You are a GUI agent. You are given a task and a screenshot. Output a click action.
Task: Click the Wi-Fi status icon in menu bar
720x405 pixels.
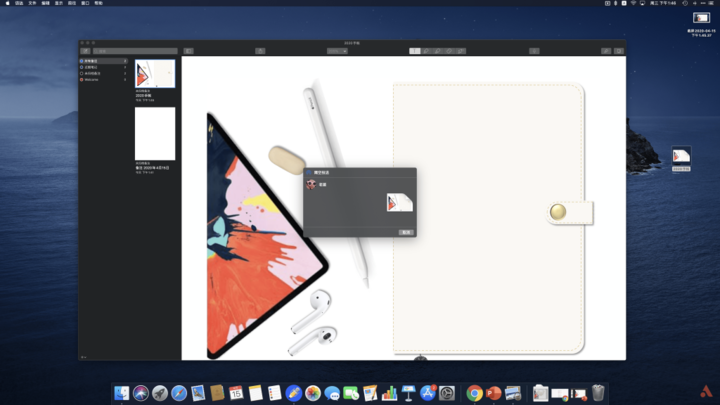pyautogui.click(x=633, y=3)
